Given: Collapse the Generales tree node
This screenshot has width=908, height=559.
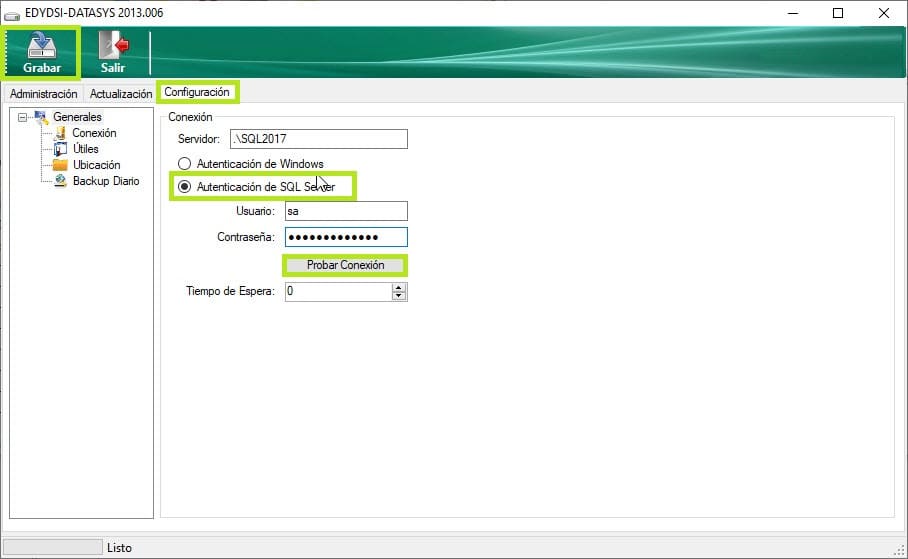Looking at the screenshot, I should [23, 117].
